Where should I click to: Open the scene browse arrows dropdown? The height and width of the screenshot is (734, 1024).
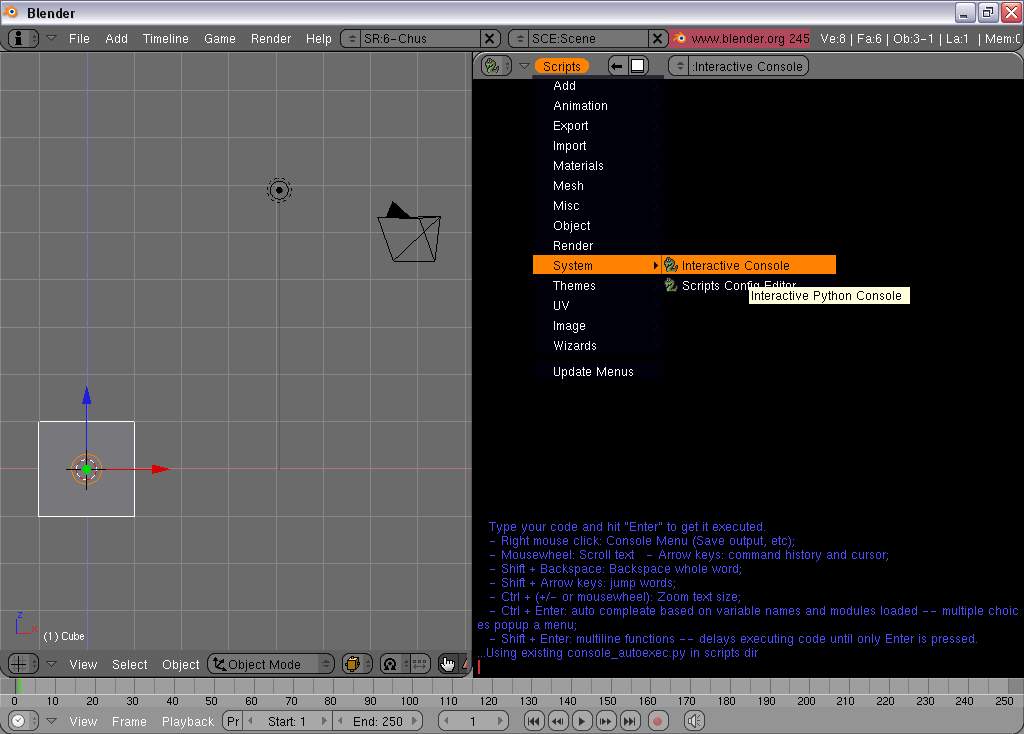[x=519, y=39]
